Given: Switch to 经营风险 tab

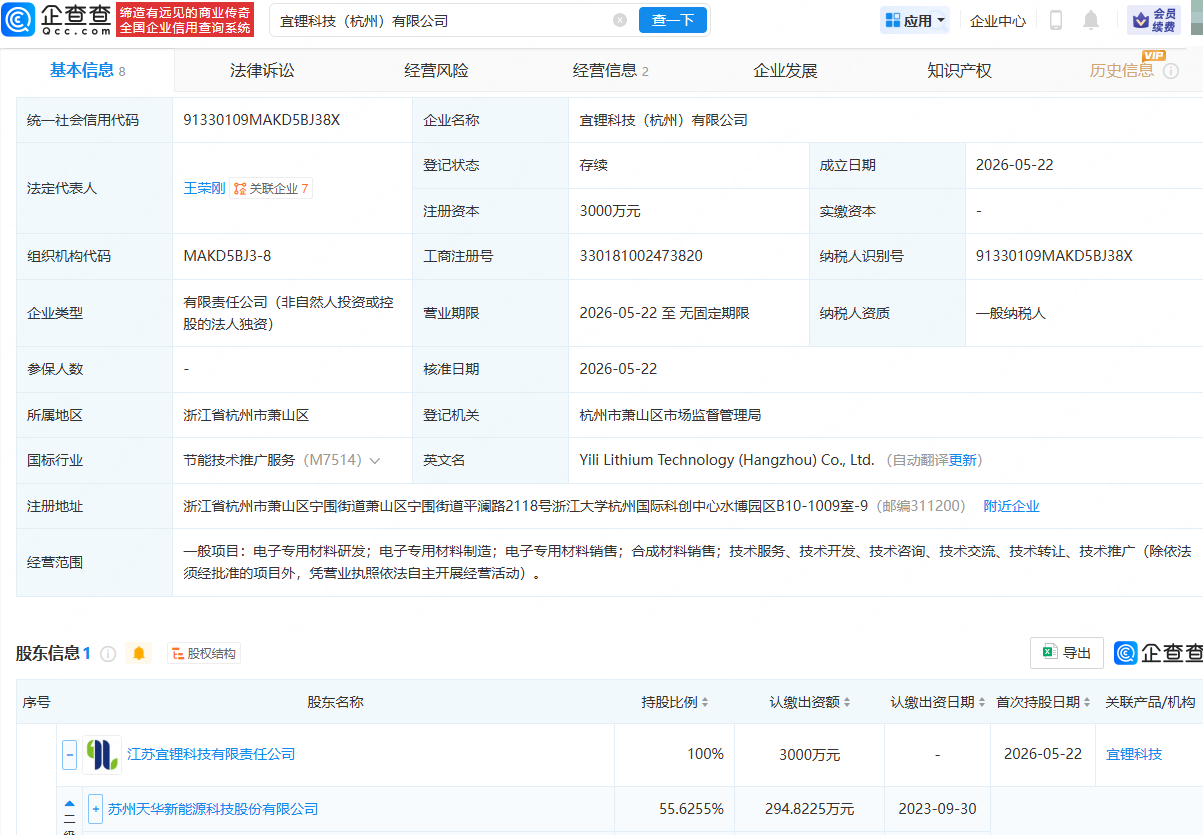Looking at the screenshot, I should pos(436,70).
